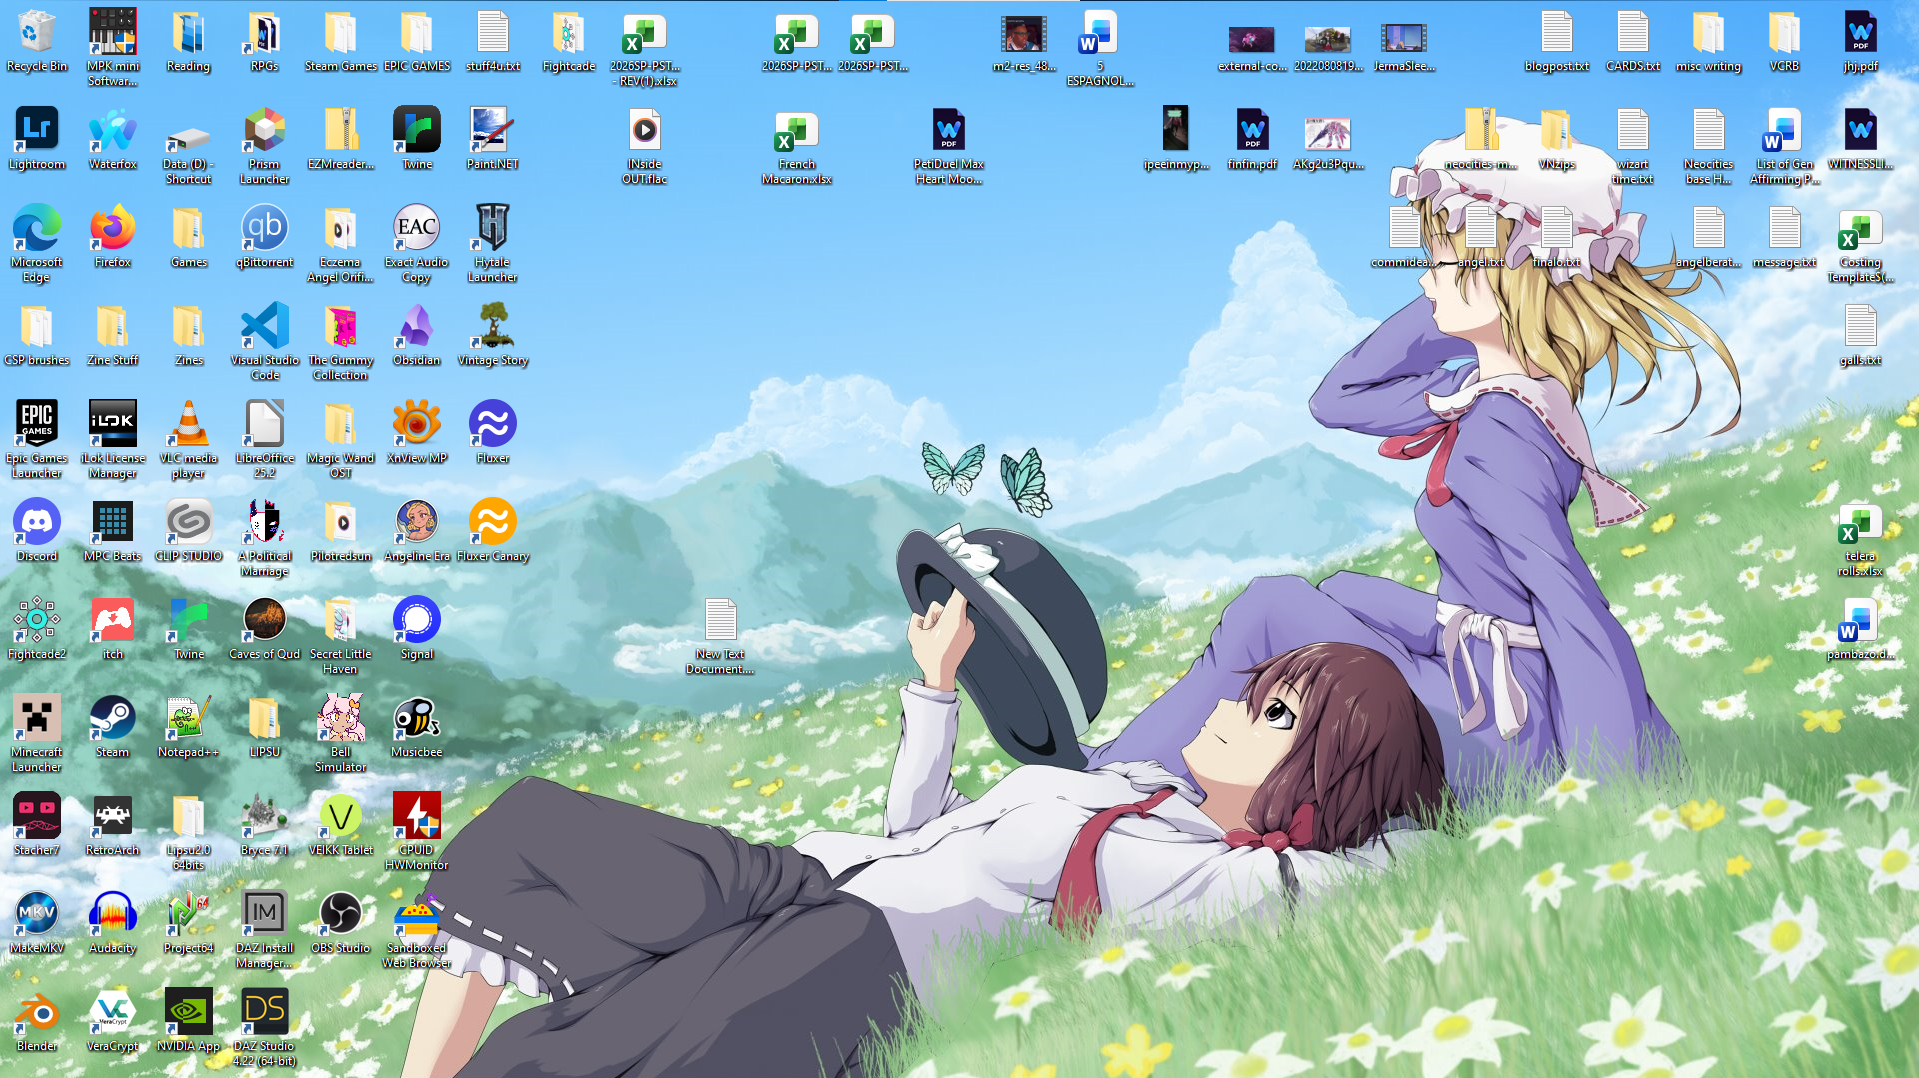Open Obsidian notes app

pyautogui.click(x=417, y=336)
